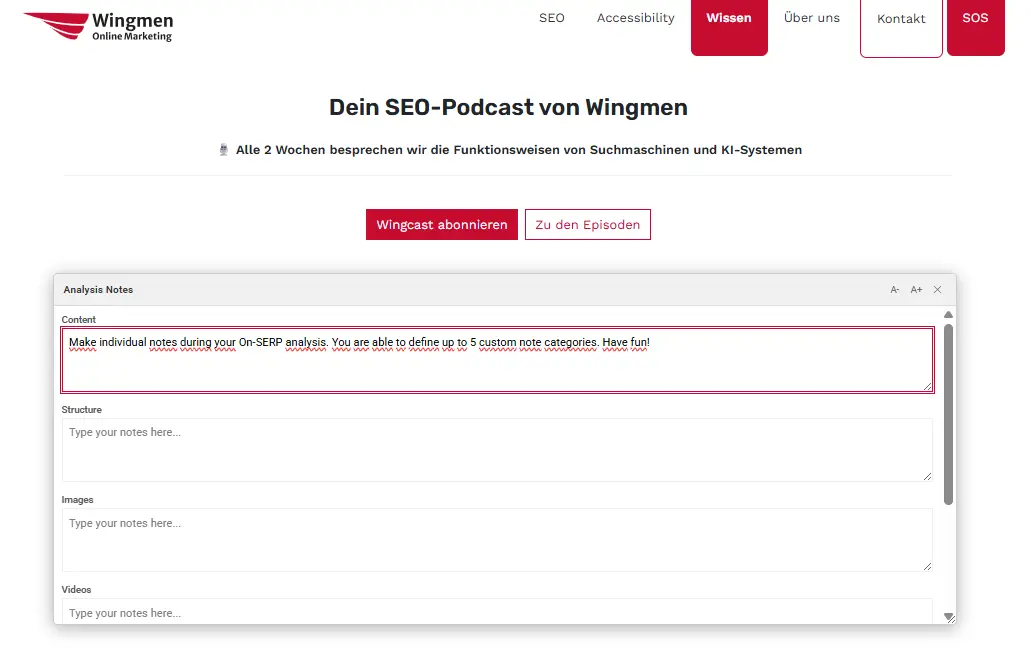Click Images textarea resize handle
Viewport: 1030px width, 649px height.
(928, 566)
